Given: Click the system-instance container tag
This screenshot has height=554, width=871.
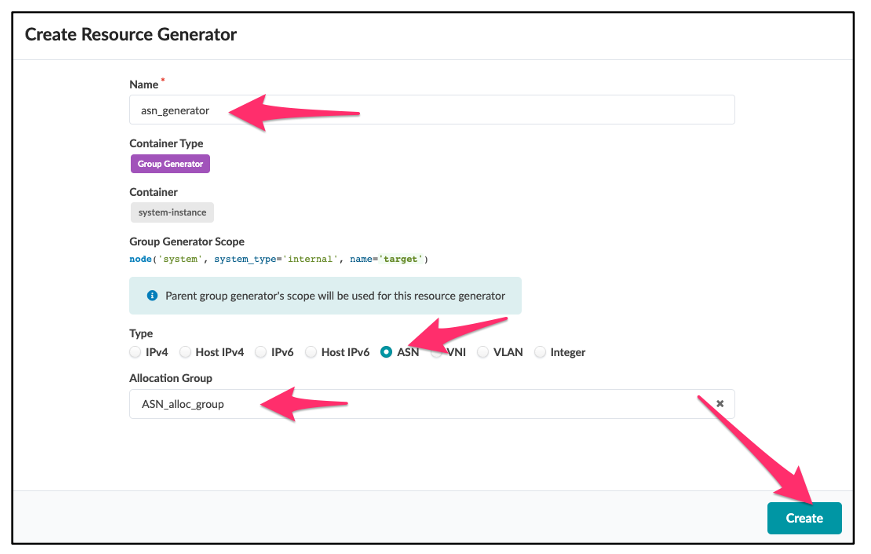Looking at the screenshot, I should (x=172, y=212).
